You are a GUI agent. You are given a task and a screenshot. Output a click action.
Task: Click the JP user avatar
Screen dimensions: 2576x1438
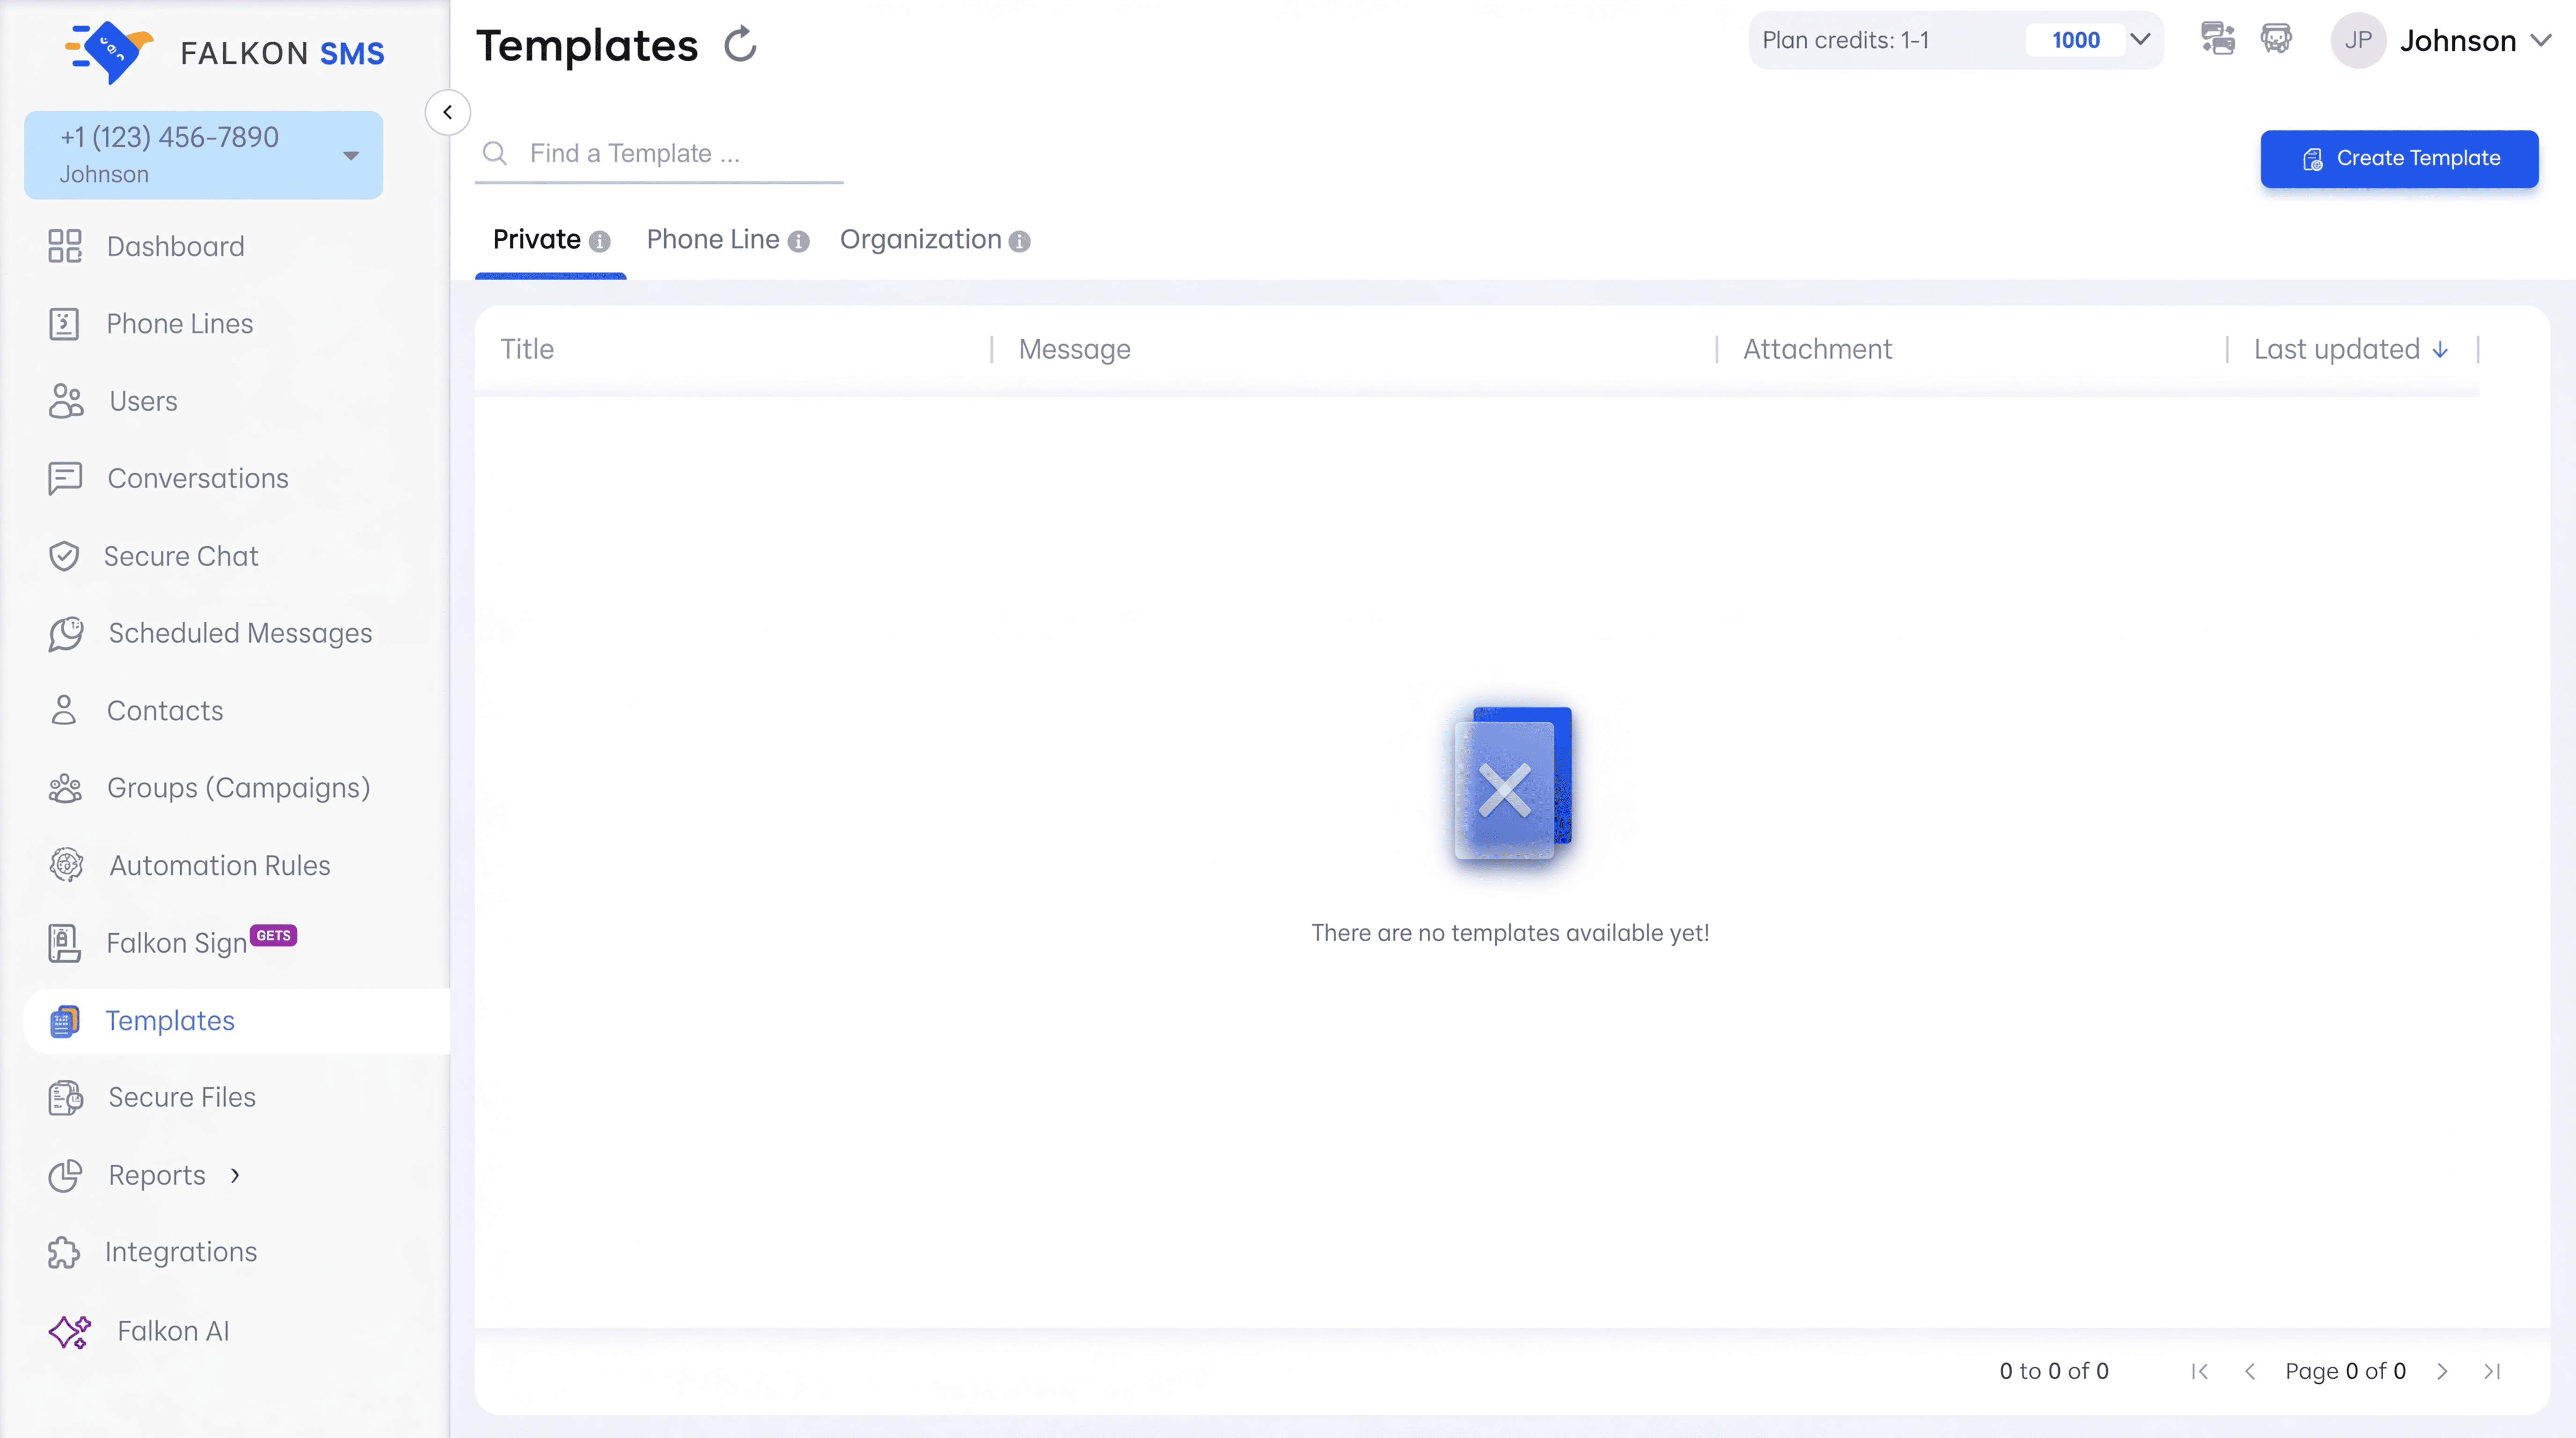click(x=2358, y=40)
